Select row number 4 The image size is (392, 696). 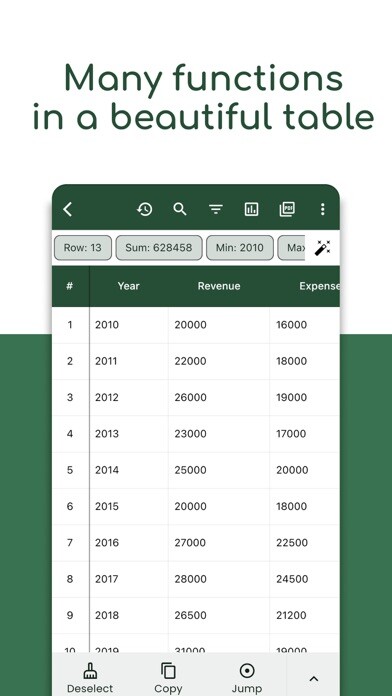tap(70, 434)
